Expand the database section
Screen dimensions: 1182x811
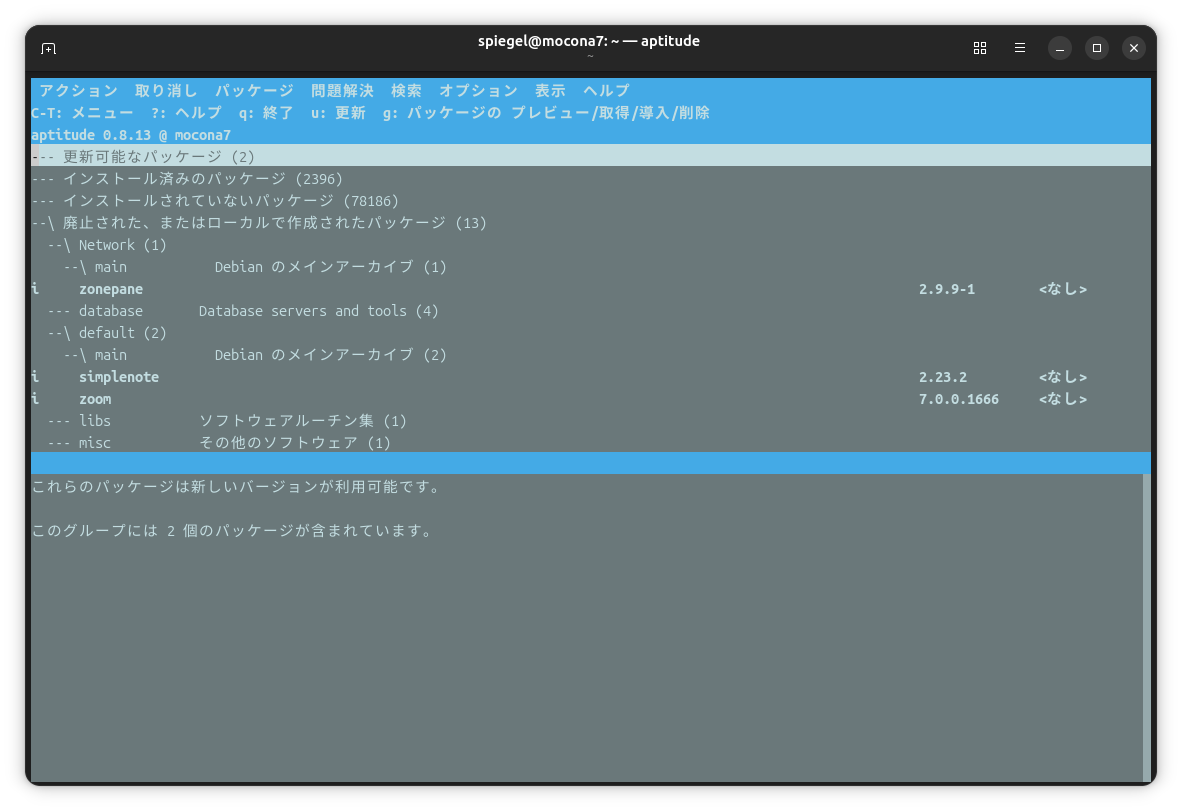110,311
